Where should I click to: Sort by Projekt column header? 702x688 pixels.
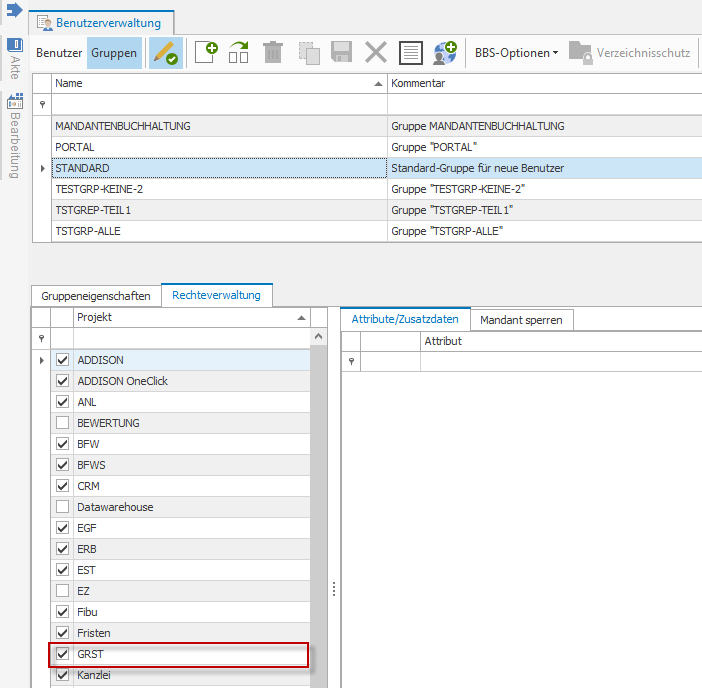(x=192, y=317)
